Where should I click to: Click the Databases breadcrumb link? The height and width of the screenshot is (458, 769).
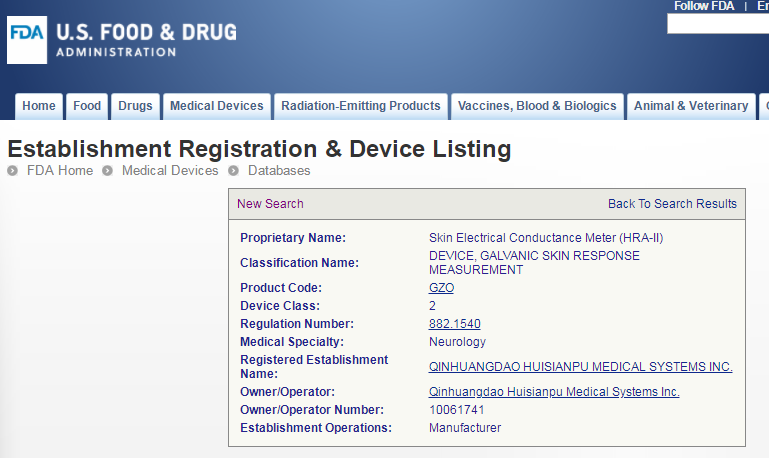click(279, 171)
